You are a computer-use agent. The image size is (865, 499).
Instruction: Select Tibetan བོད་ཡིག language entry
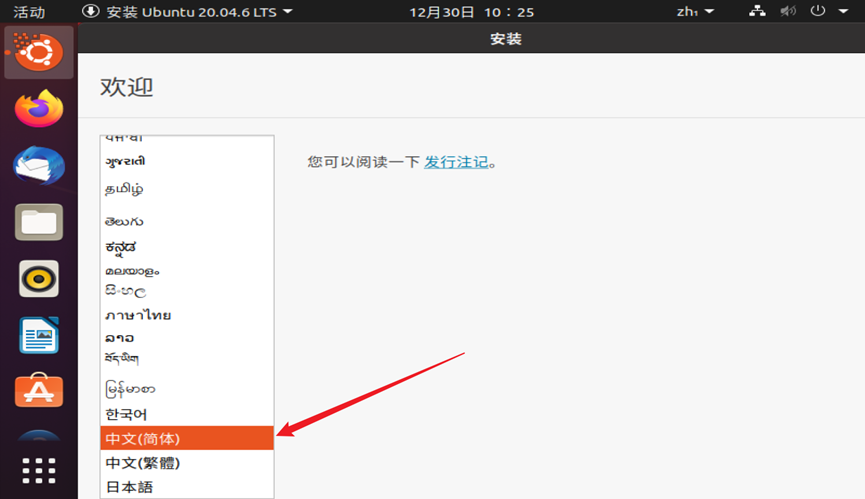(x=187, y=359)
